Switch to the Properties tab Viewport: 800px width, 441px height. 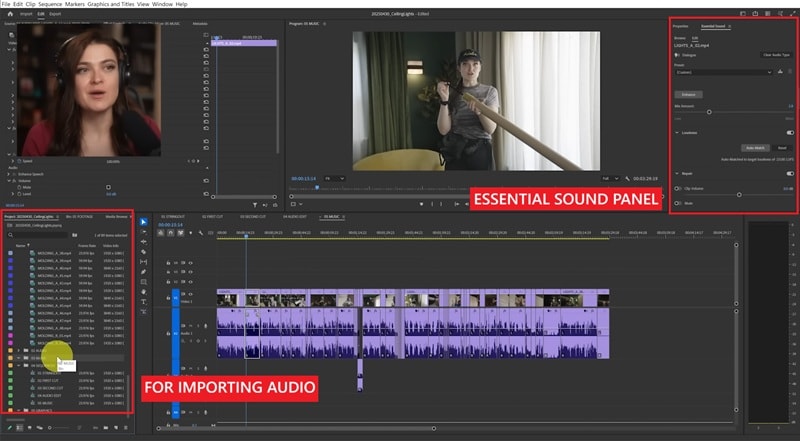pyautogui.click(x=681, y=26)
